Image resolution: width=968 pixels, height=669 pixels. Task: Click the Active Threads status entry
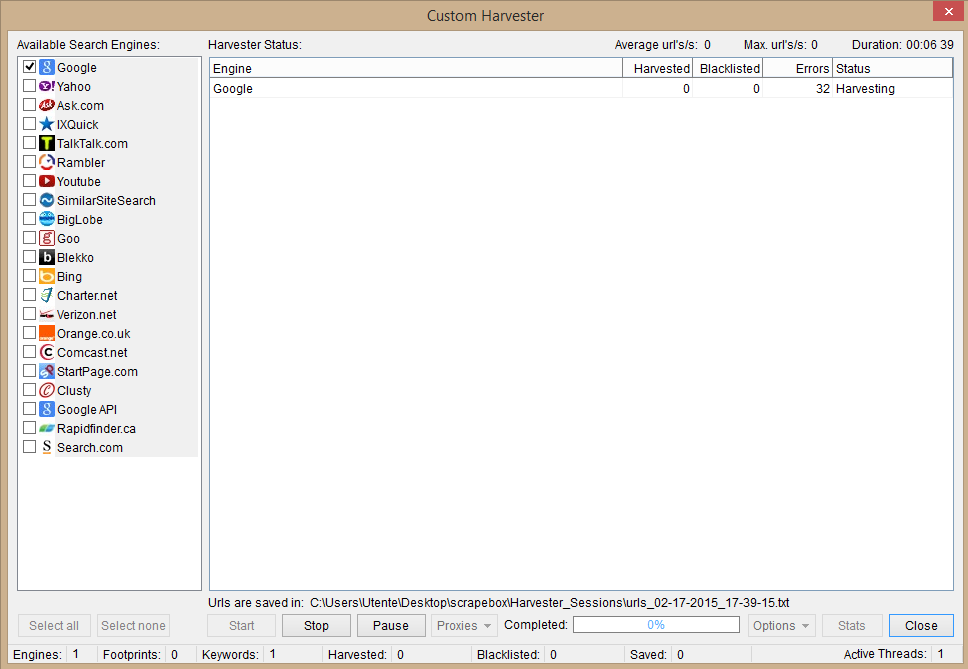893,654
